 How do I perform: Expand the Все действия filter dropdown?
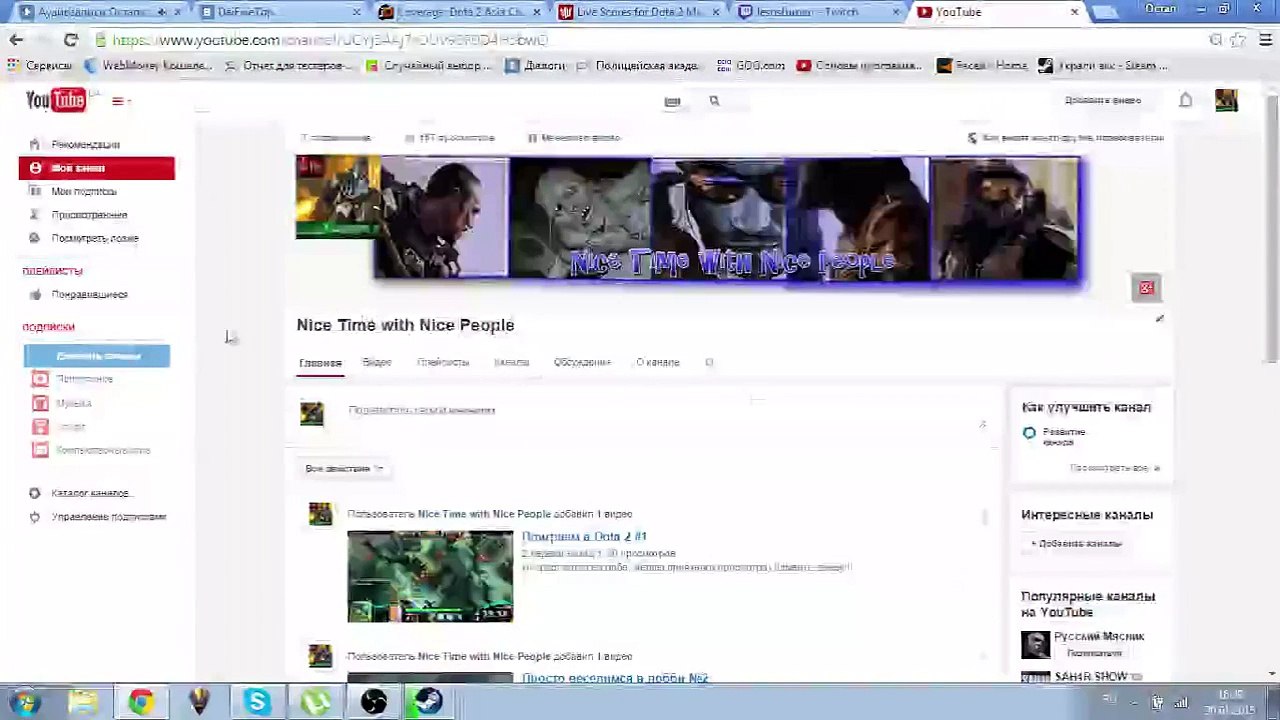click(344, 468)
